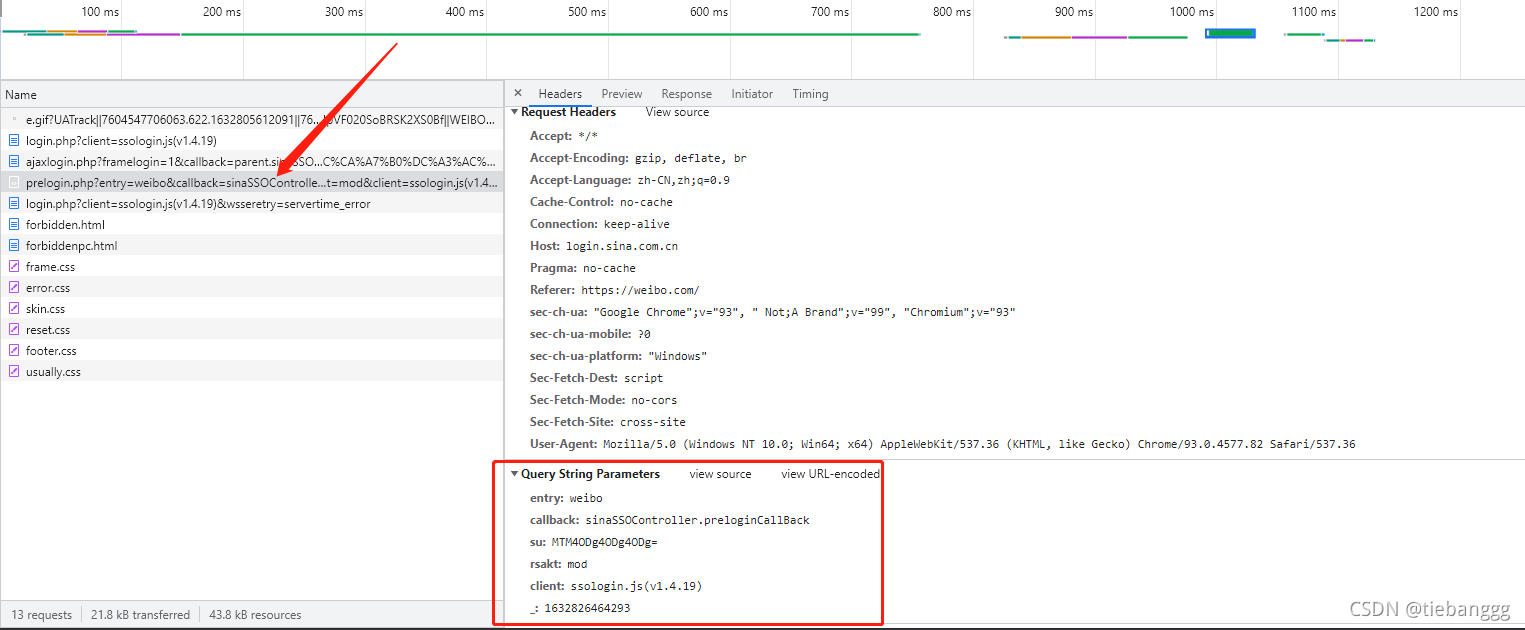Click the su: MTM4ODg4ODg4ODg= parameter
Viewport: 1525px width, 630px height.
tap(593, 542)
